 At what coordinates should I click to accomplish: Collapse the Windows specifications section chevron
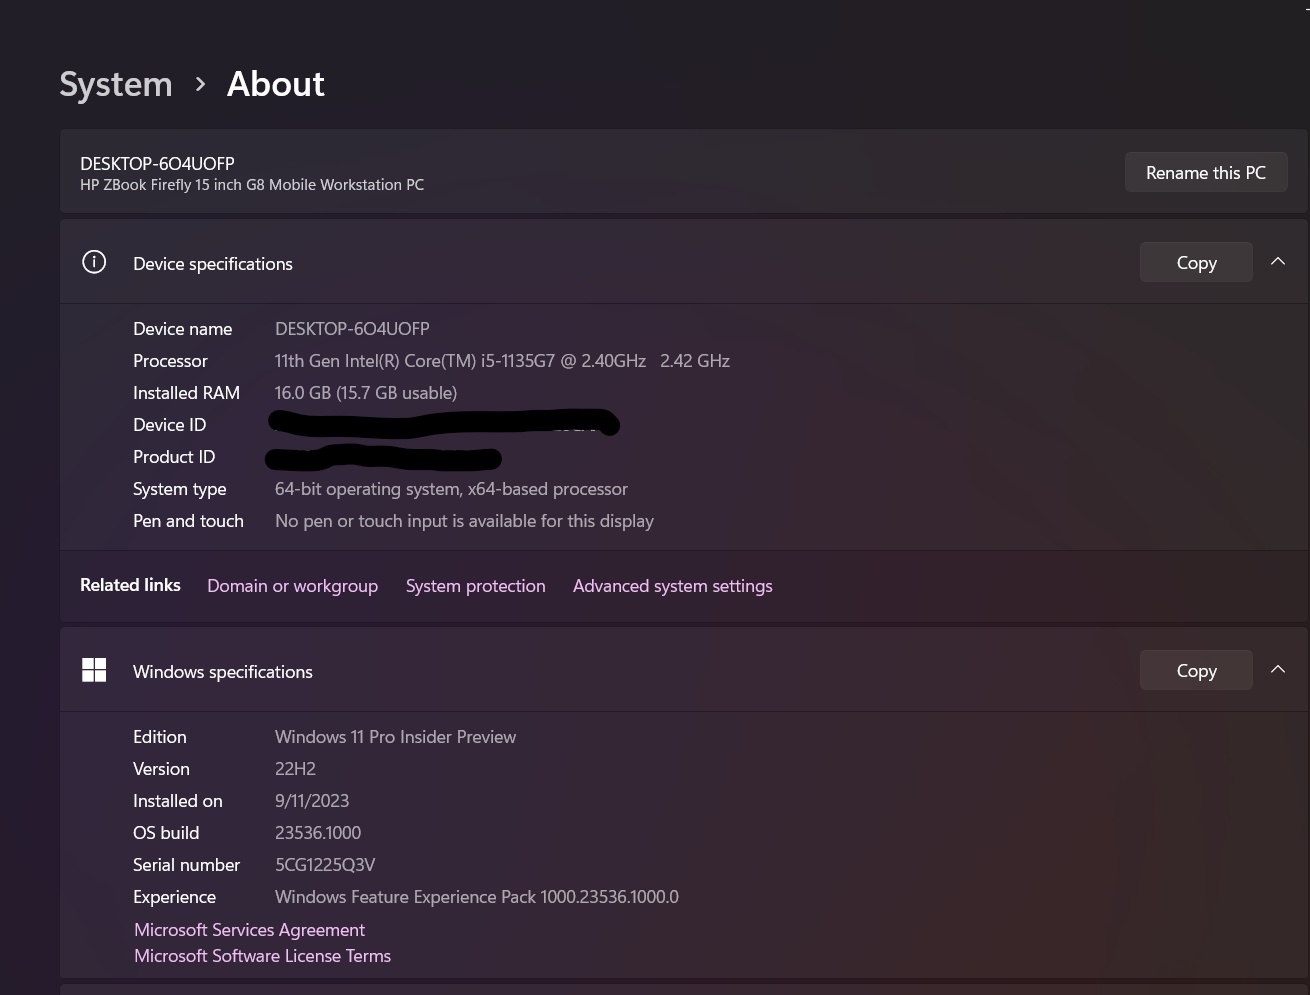pyautogui.click(x=1277, y=669)
